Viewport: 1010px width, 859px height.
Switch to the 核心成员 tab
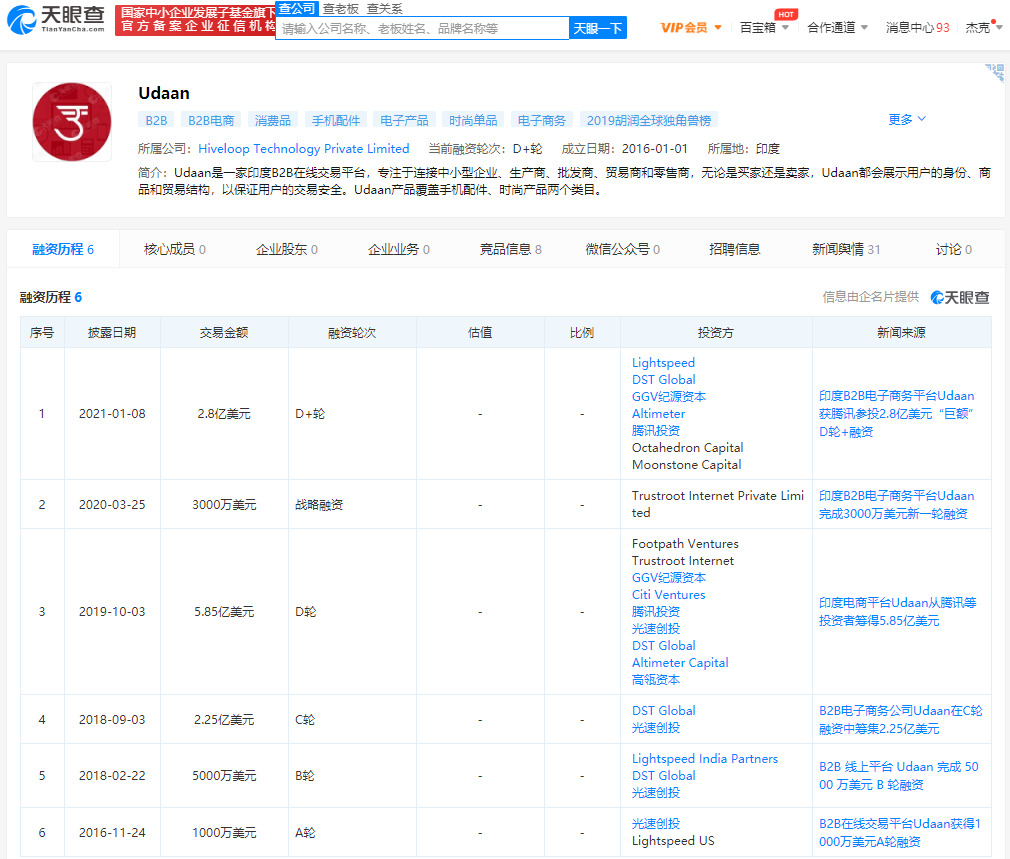175,249
